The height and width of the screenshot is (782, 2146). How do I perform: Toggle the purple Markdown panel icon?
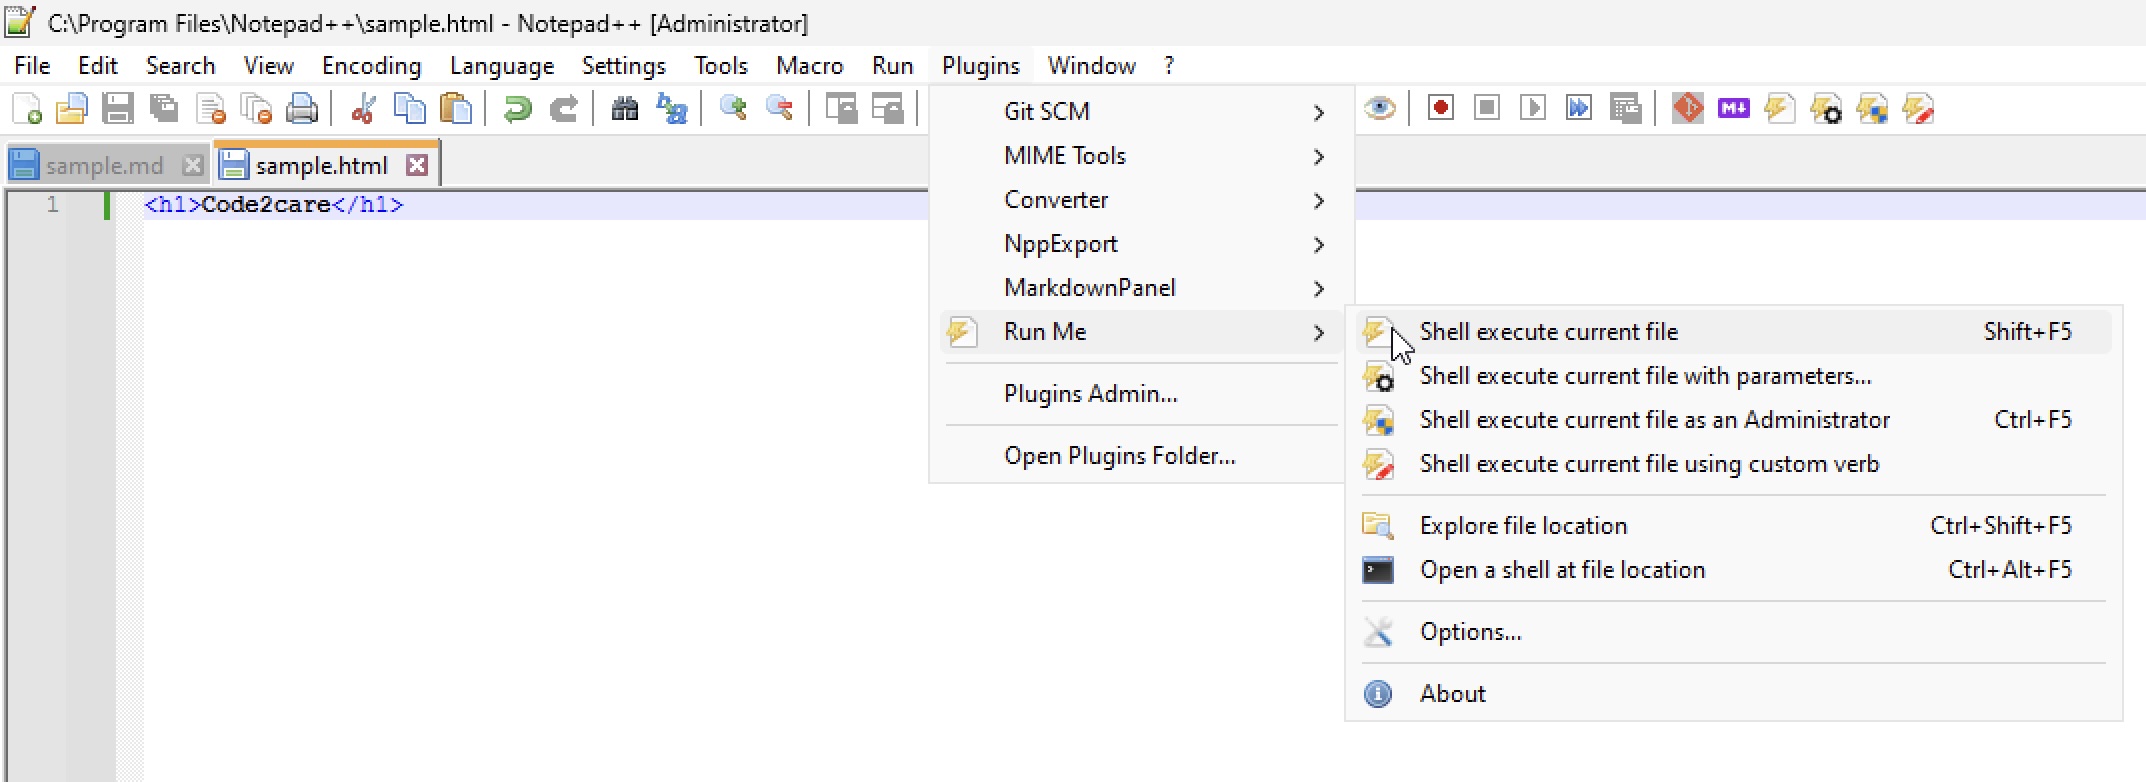1734,108
